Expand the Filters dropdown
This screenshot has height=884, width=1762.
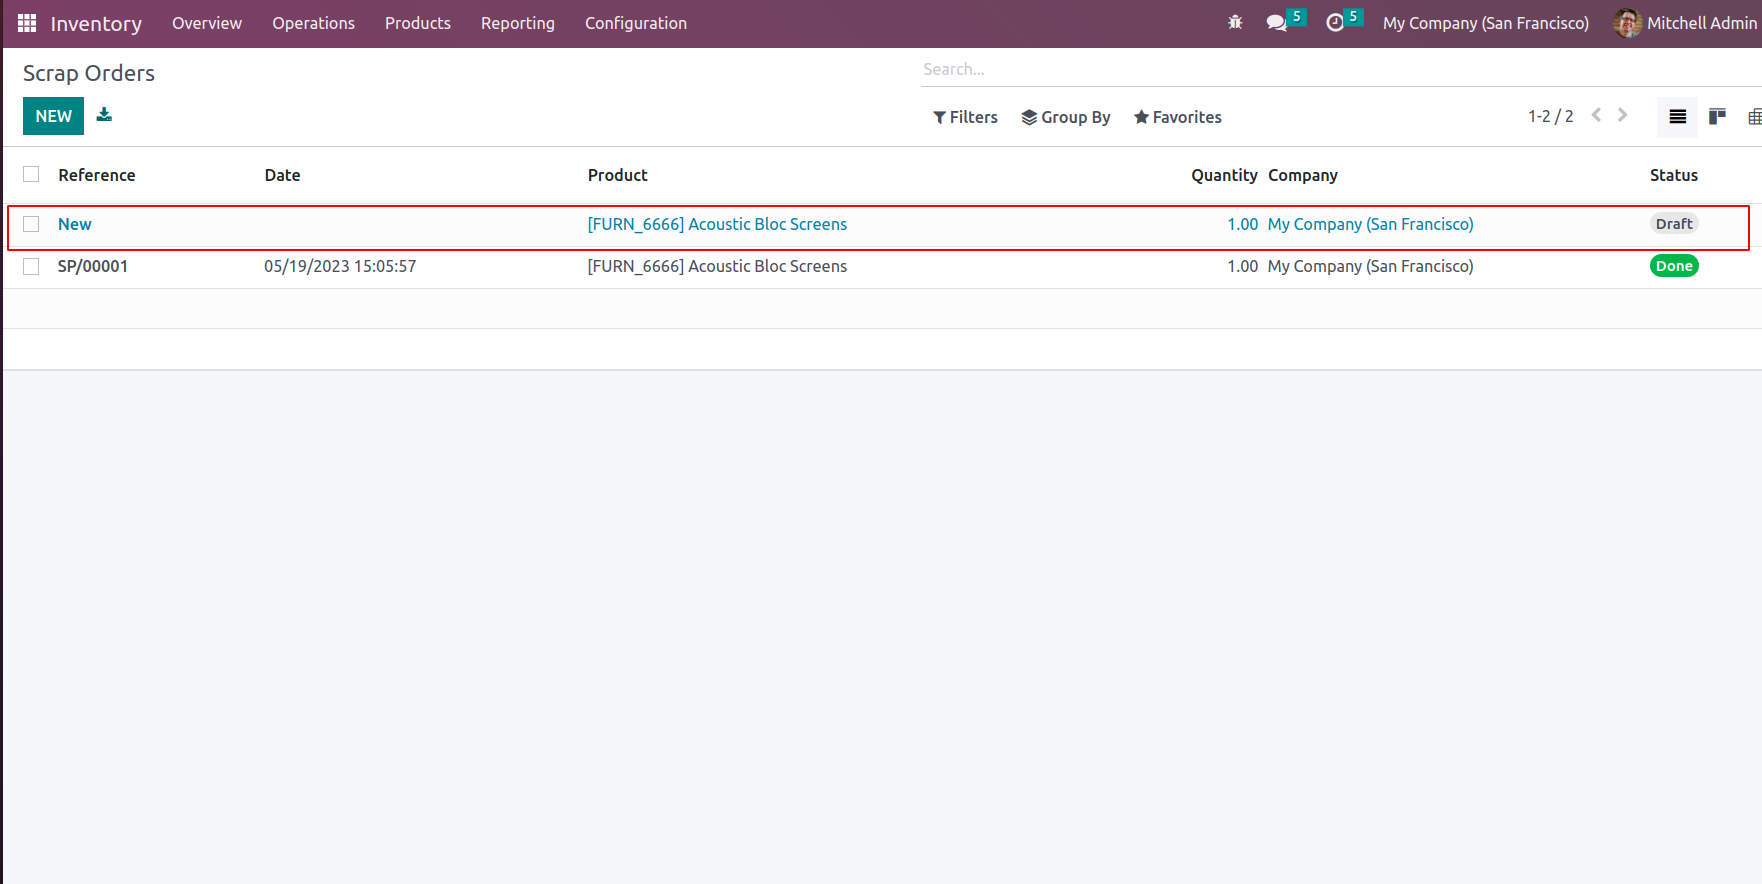(965, 117)
